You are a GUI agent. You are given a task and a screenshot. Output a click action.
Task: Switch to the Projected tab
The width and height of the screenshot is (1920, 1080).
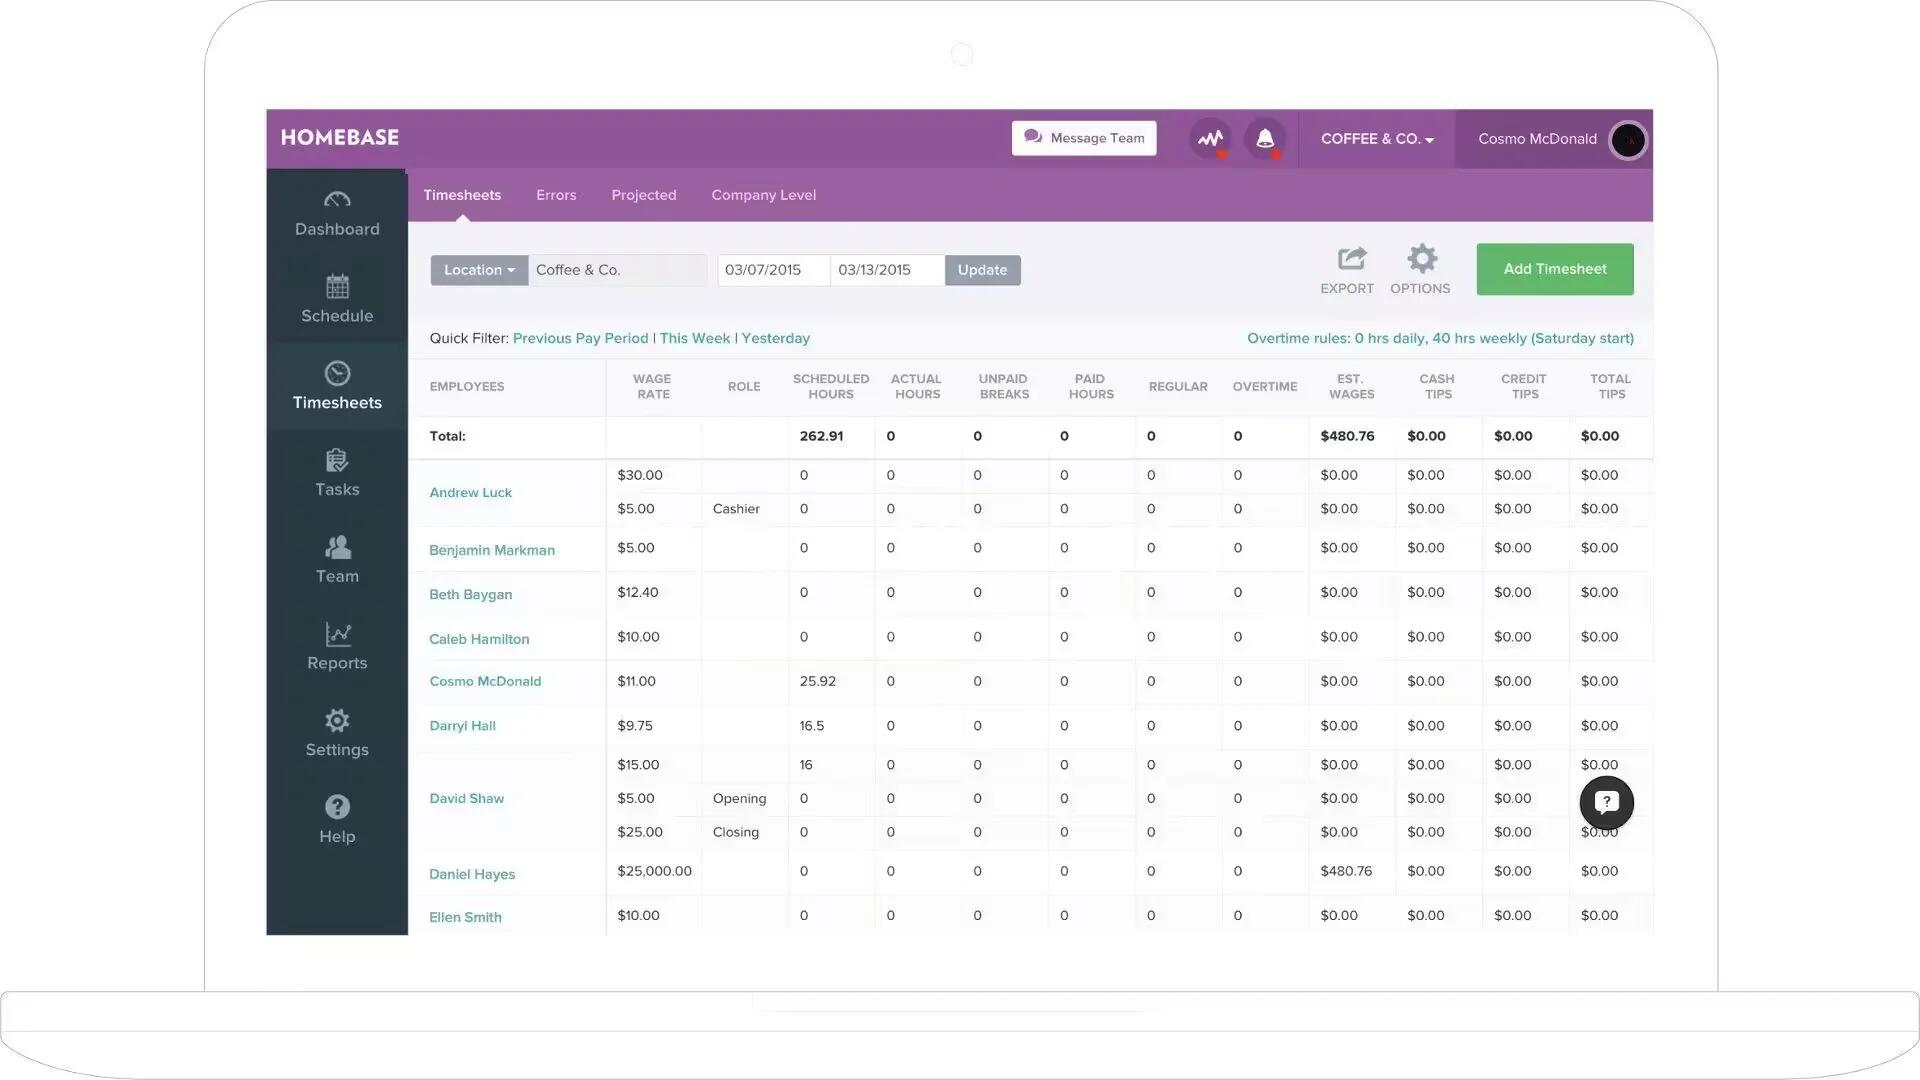pyautogui.click(x=642, y=194)
